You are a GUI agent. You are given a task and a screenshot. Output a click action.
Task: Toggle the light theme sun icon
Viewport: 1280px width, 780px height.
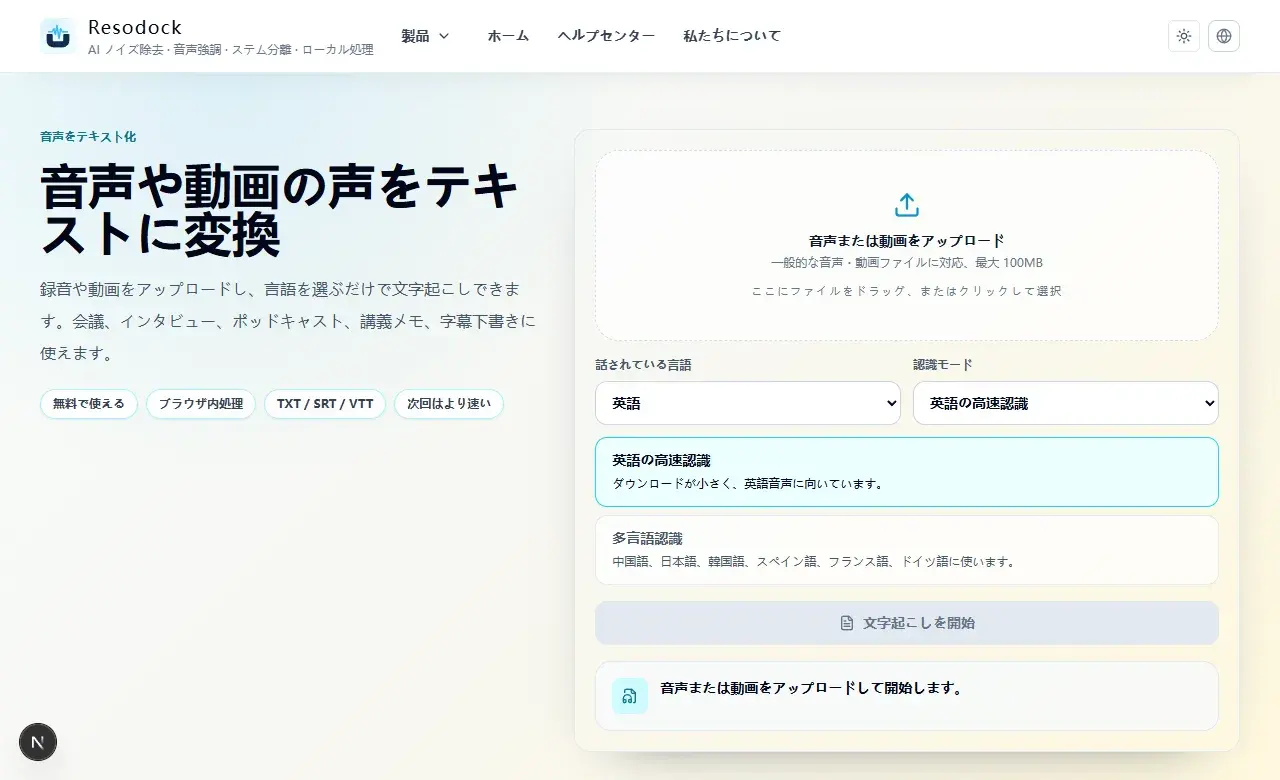pos(1184,36)
